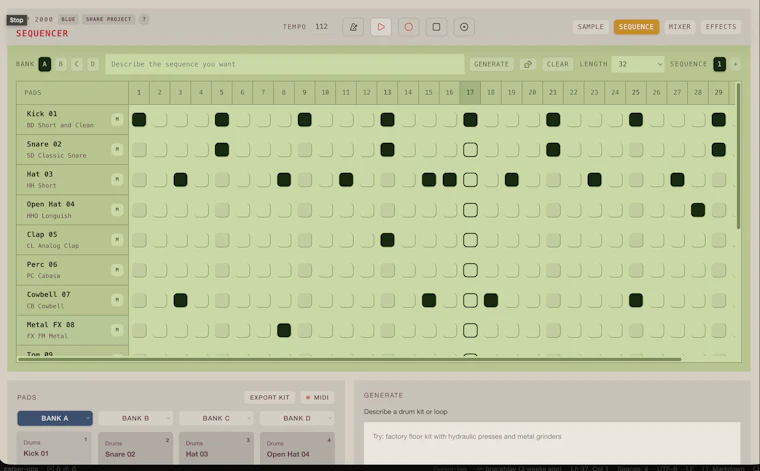
Task: Click the GENERATE button in sequencer
Action: tap(491, 64)
